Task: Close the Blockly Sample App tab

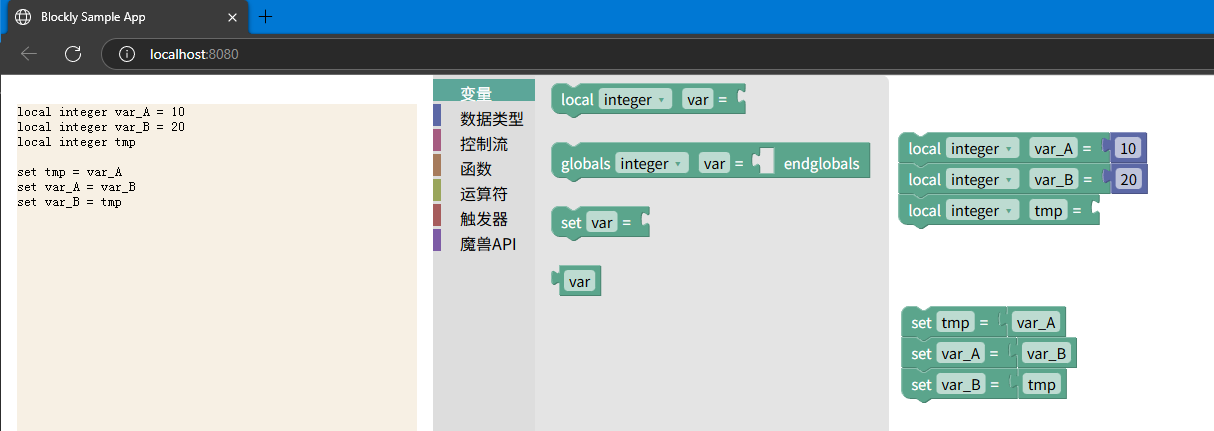Action: click(232, 17)
